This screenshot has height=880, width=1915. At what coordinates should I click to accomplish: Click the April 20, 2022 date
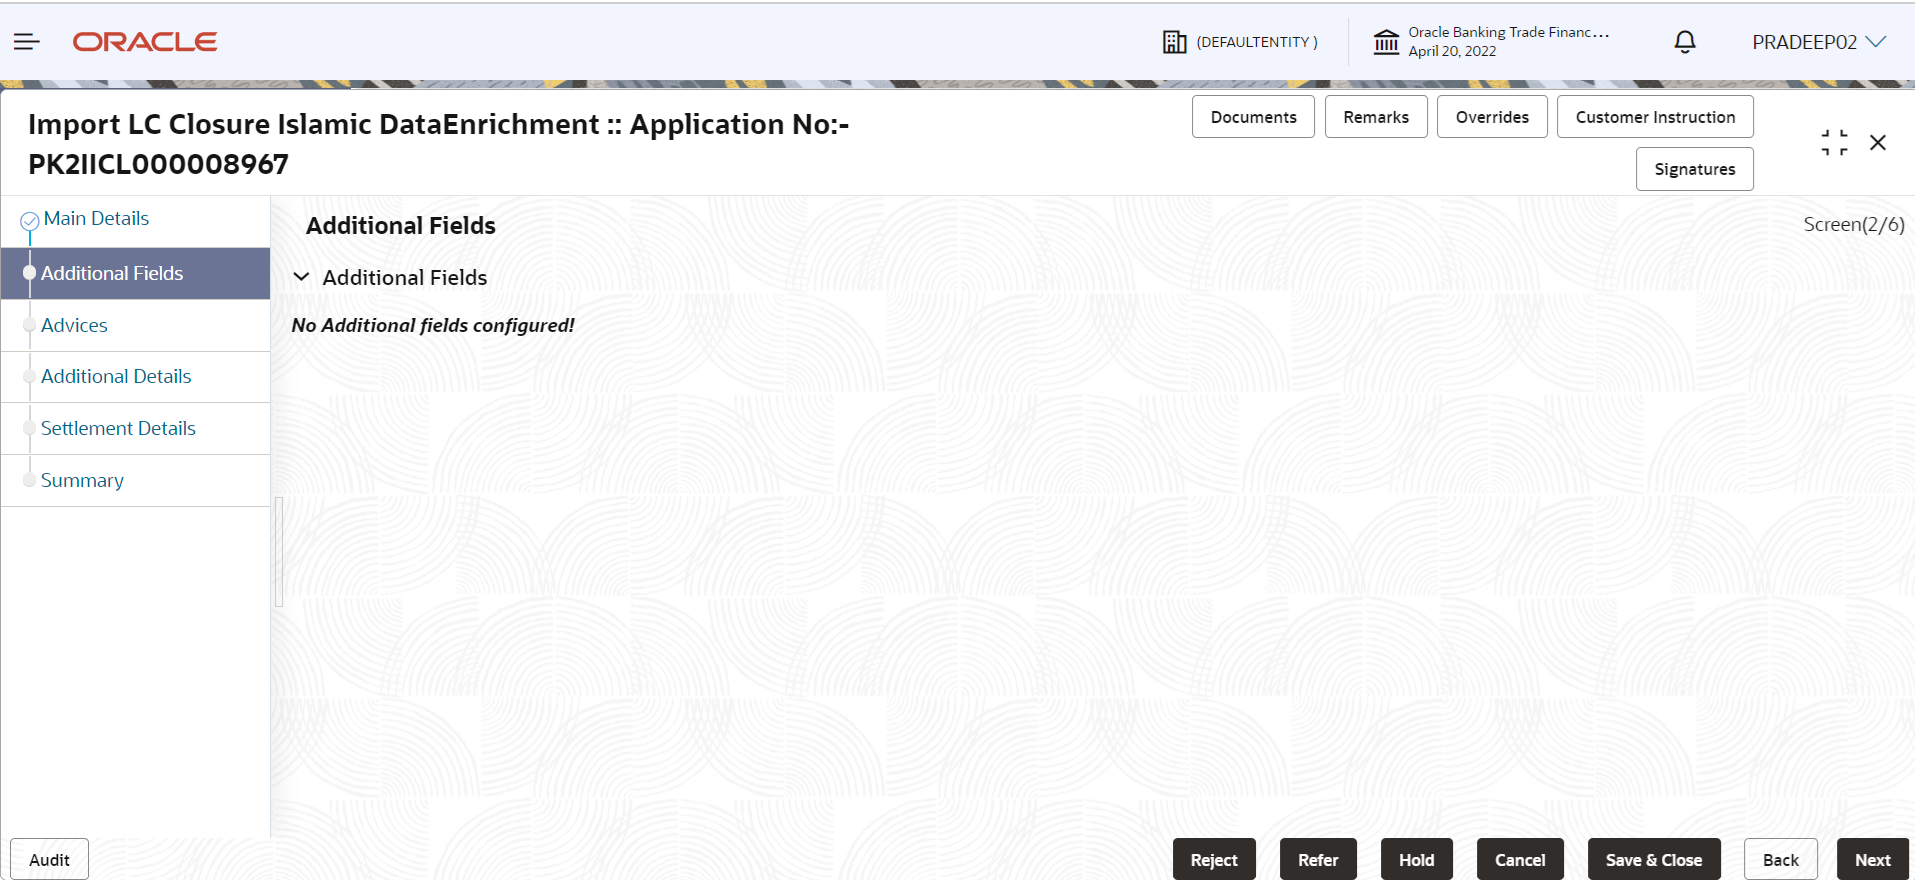point(1452,51)
